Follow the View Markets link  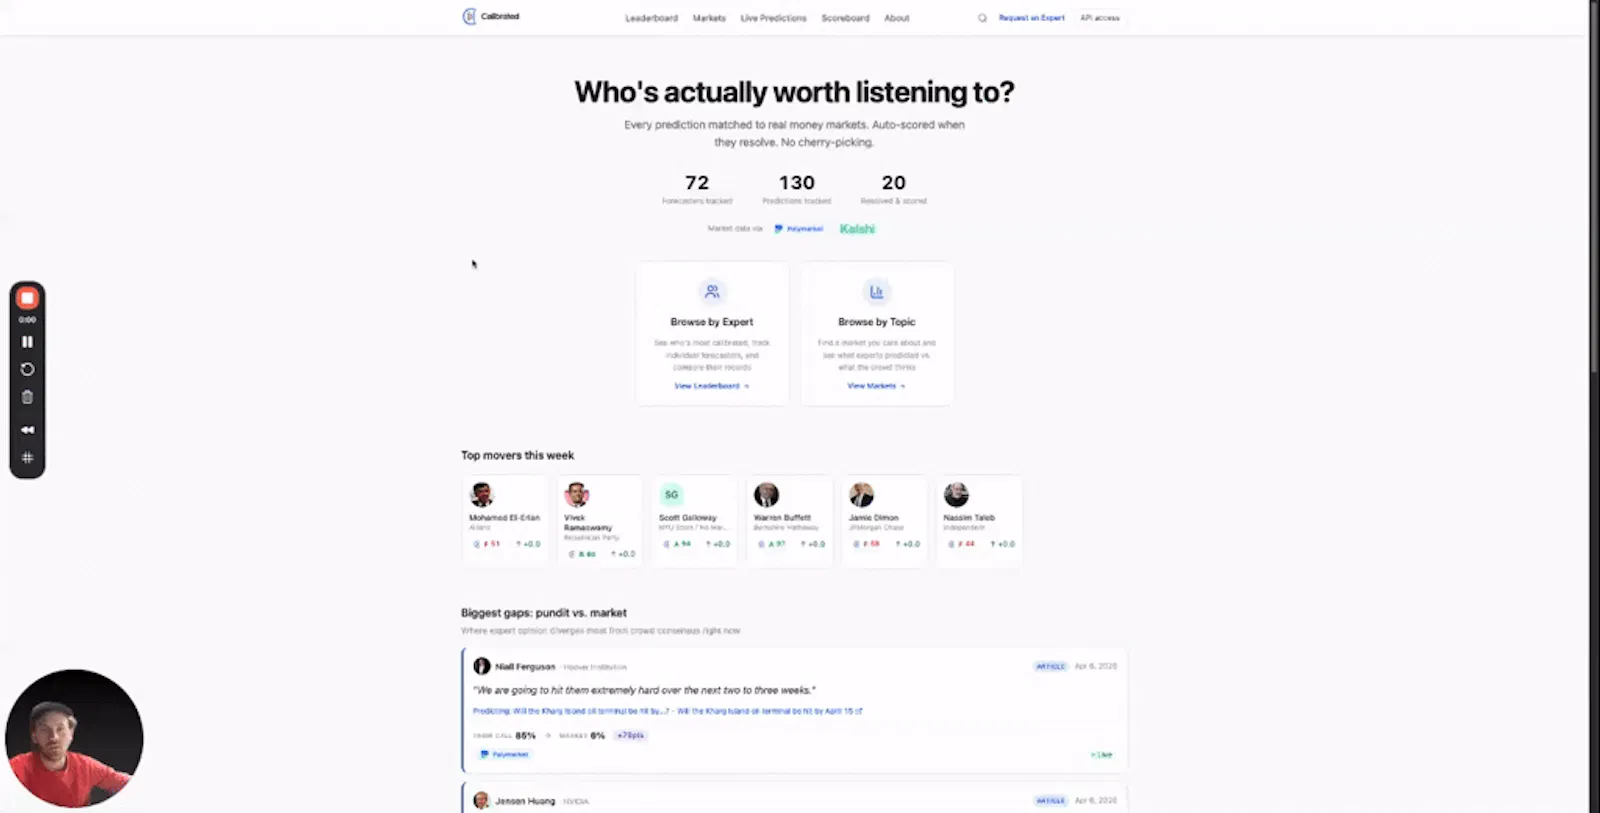pyautogui.click(x=876, y=386)
